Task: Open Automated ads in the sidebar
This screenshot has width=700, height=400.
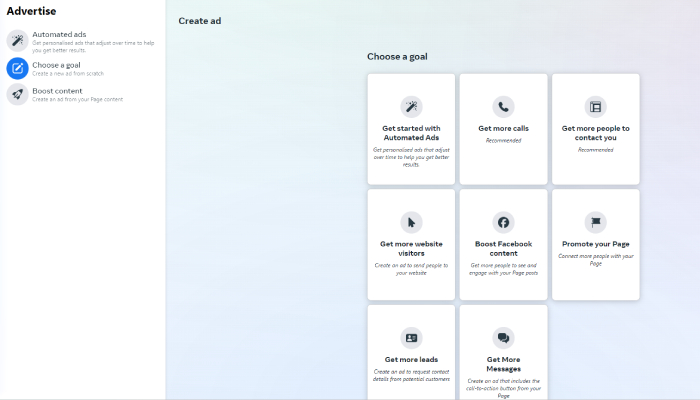Action: click(59, 35)
